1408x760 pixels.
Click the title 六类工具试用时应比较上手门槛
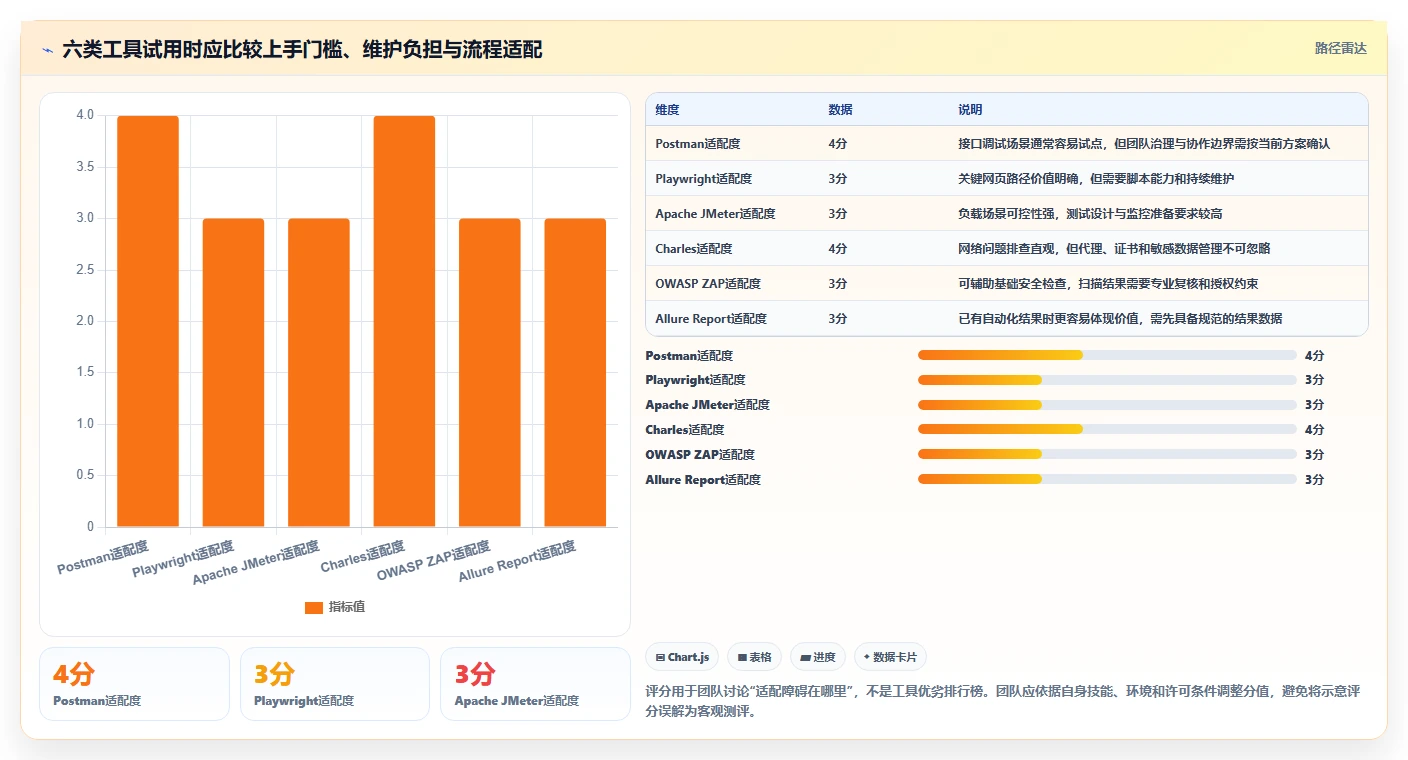pyautogui.click(x=302, y=49)
